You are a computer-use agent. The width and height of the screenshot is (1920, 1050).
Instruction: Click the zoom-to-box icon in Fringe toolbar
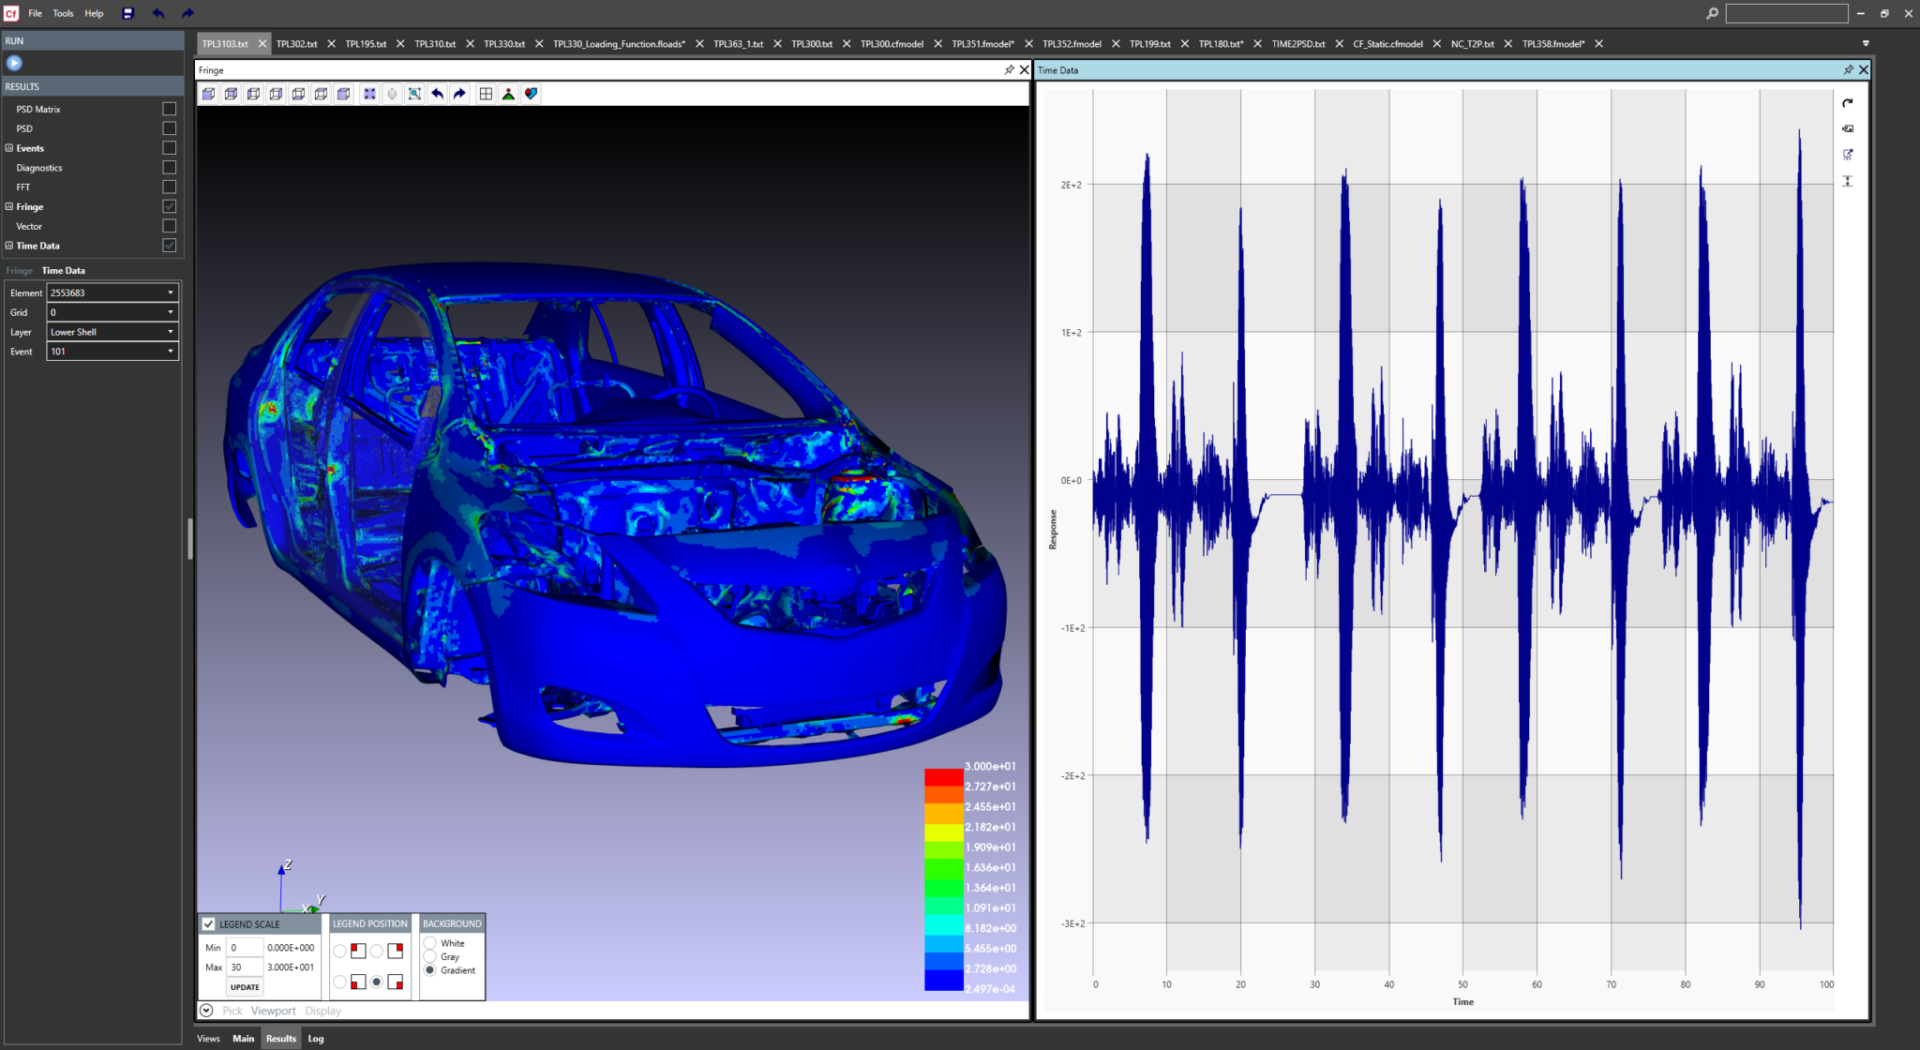click(x=414, y=94)
